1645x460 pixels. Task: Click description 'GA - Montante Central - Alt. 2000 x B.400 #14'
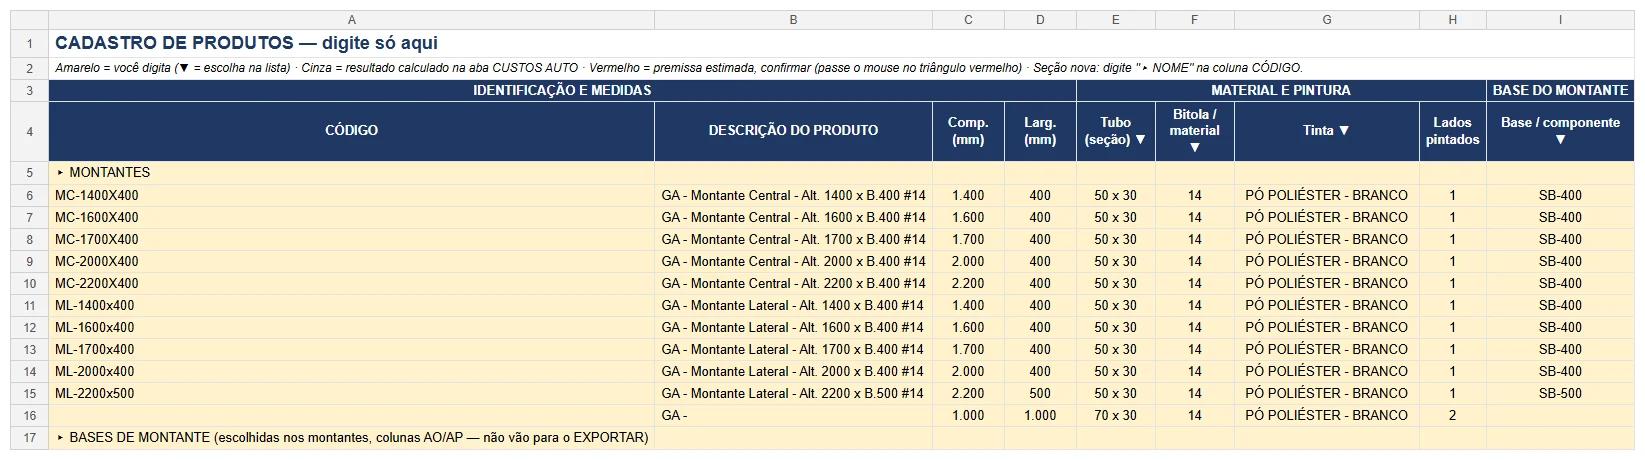tap(793, 261)
